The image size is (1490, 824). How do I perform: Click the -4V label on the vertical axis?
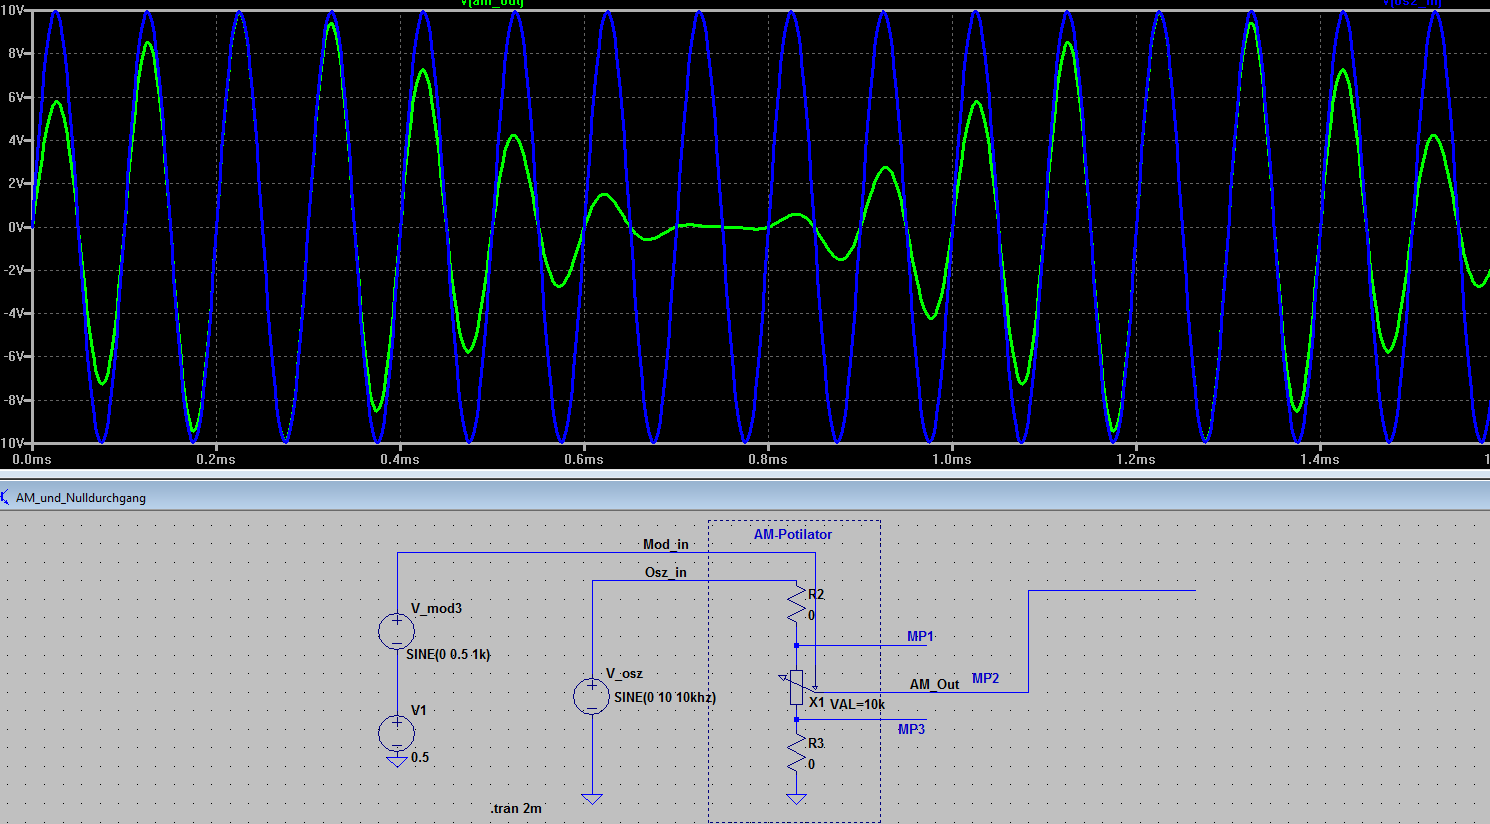[13, 313]
